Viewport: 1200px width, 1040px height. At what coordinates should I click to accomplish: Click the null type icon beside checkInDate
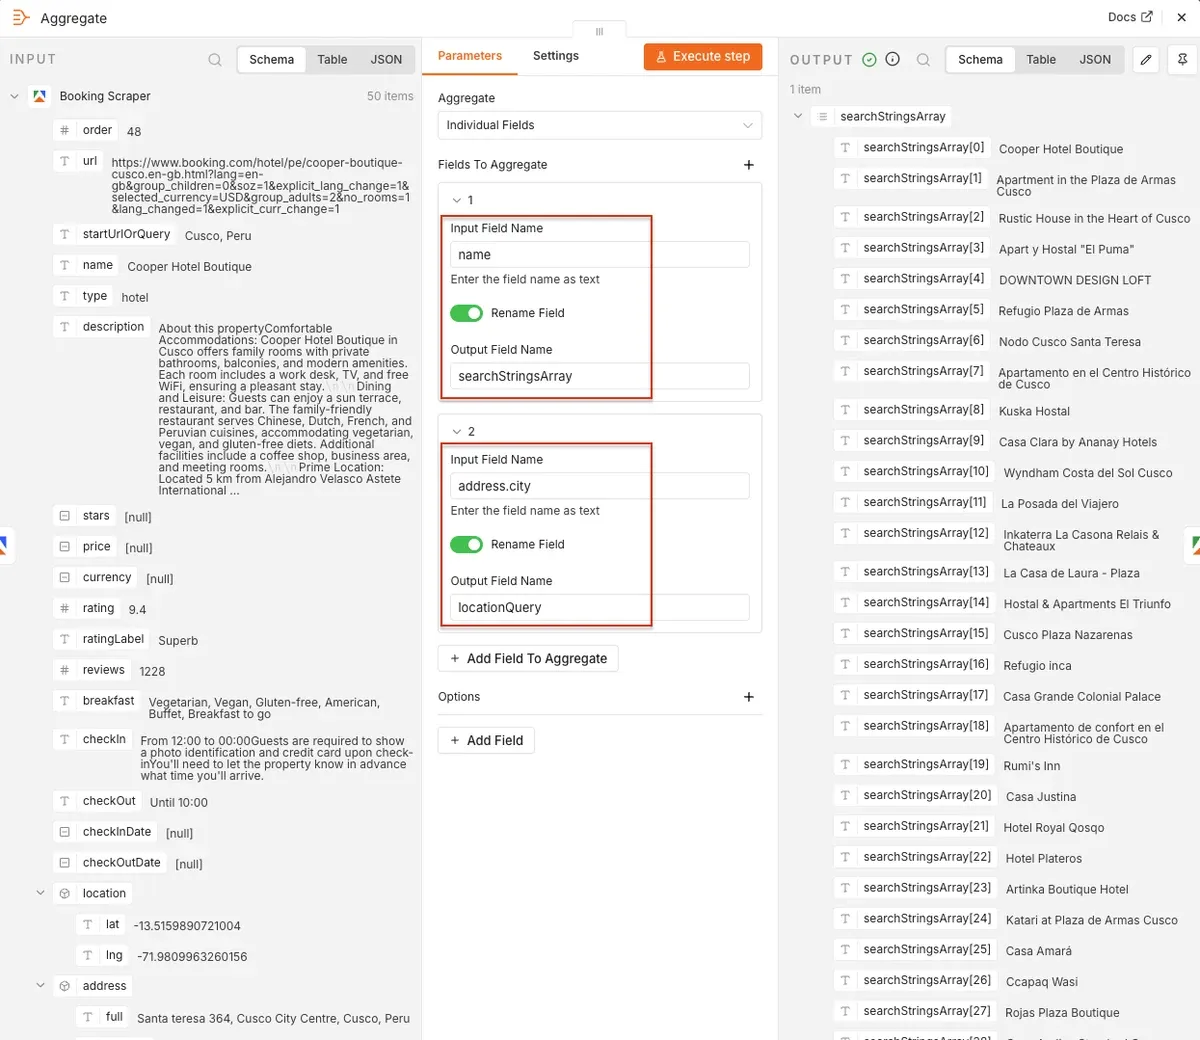click(x=65, y=832)
